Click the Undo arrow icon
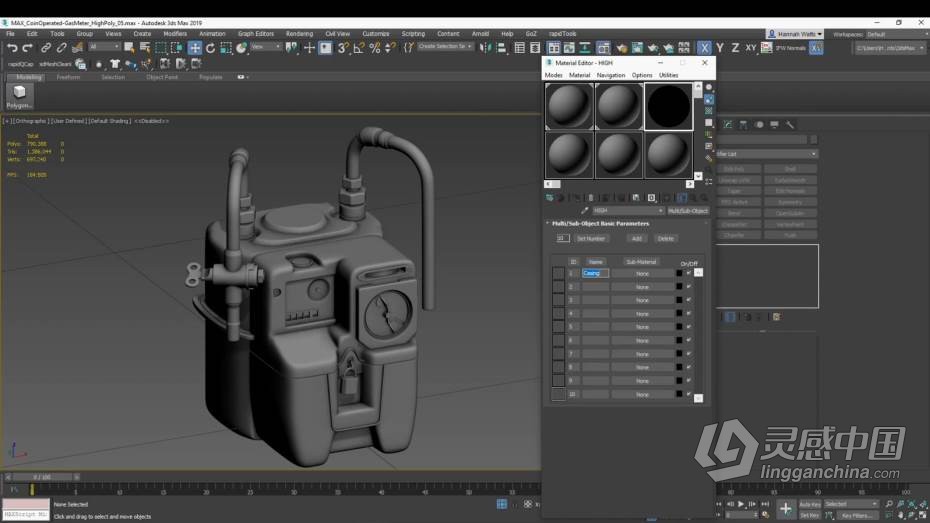Image resolution: width=930 pixels, height=523 pixels. coord(11,48)
